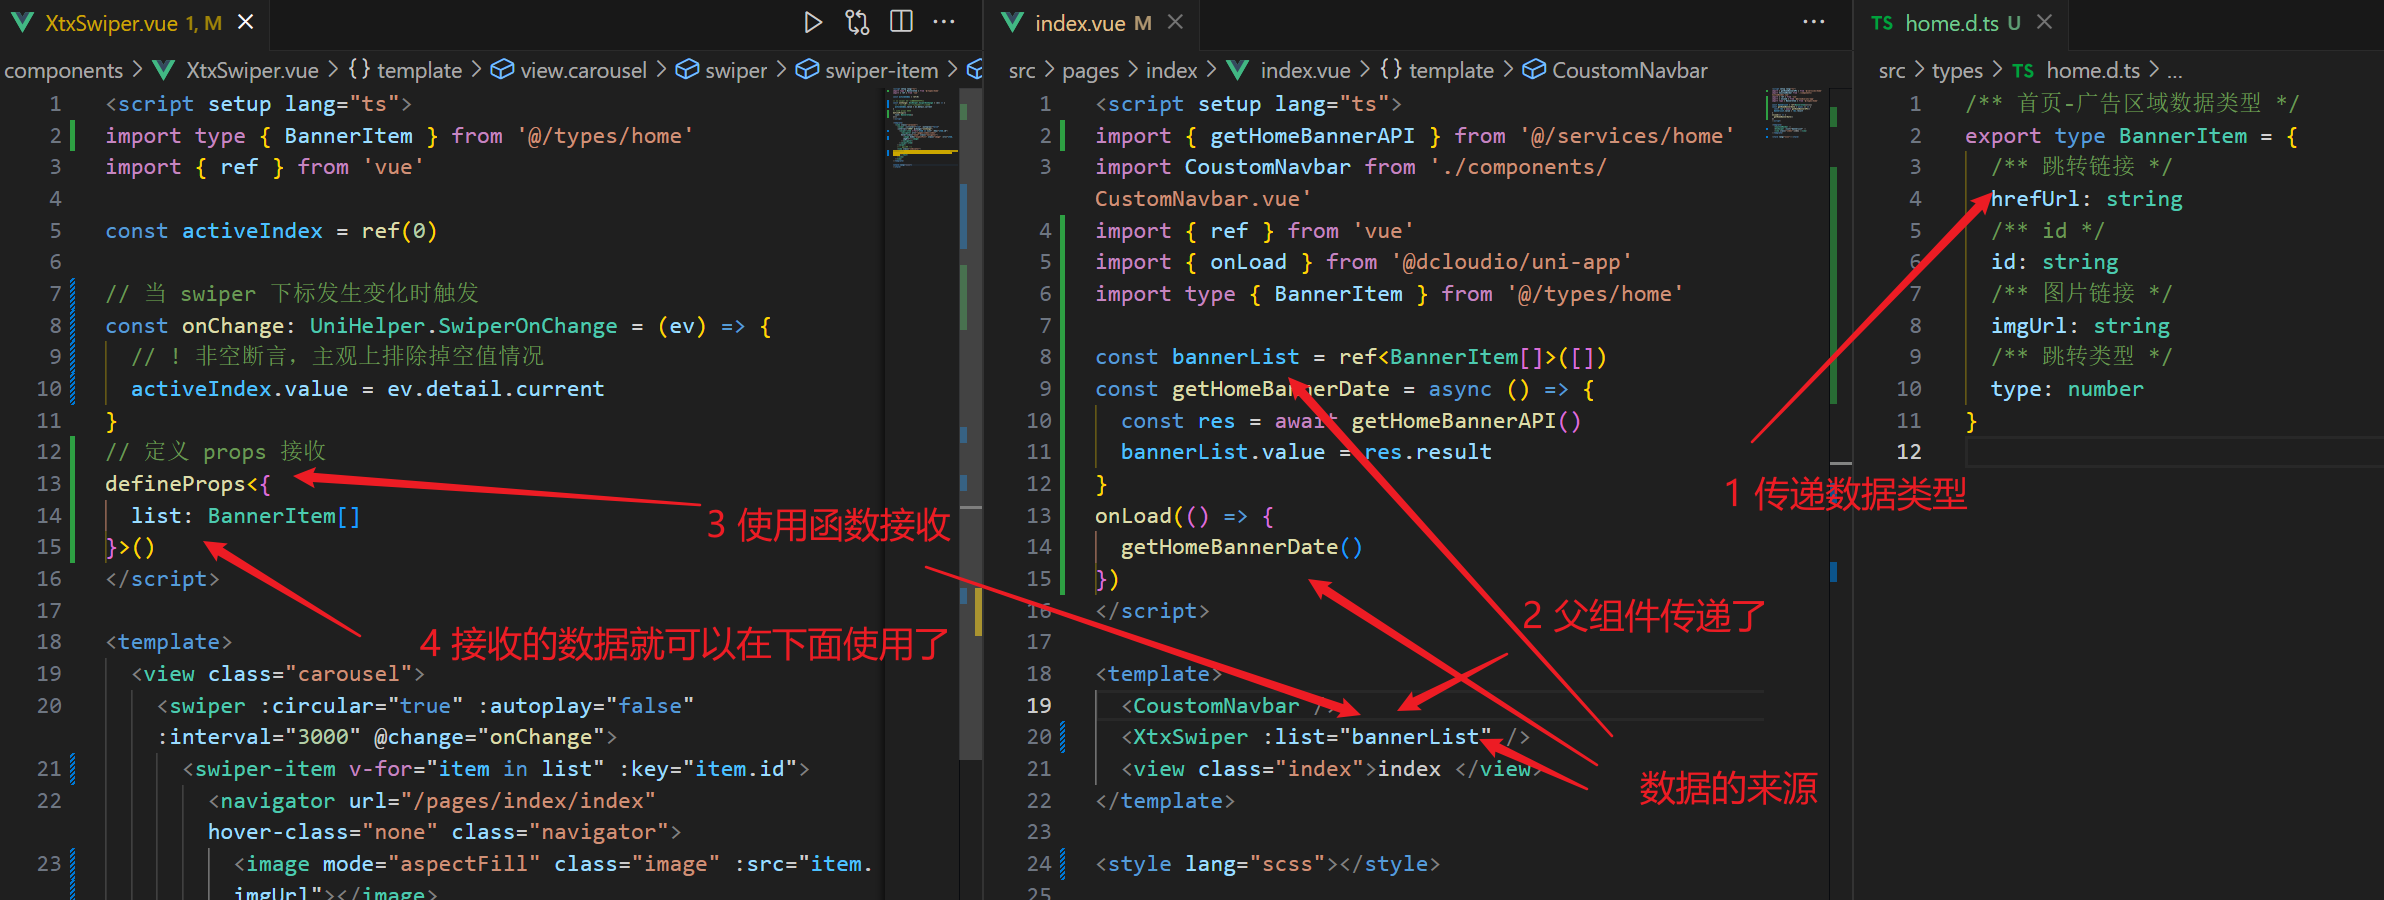The width and height of the screenshot is (2384, 900).
Task: Open more actions menu in XtxSwiper editor
Action: click(x=944, y=22)
